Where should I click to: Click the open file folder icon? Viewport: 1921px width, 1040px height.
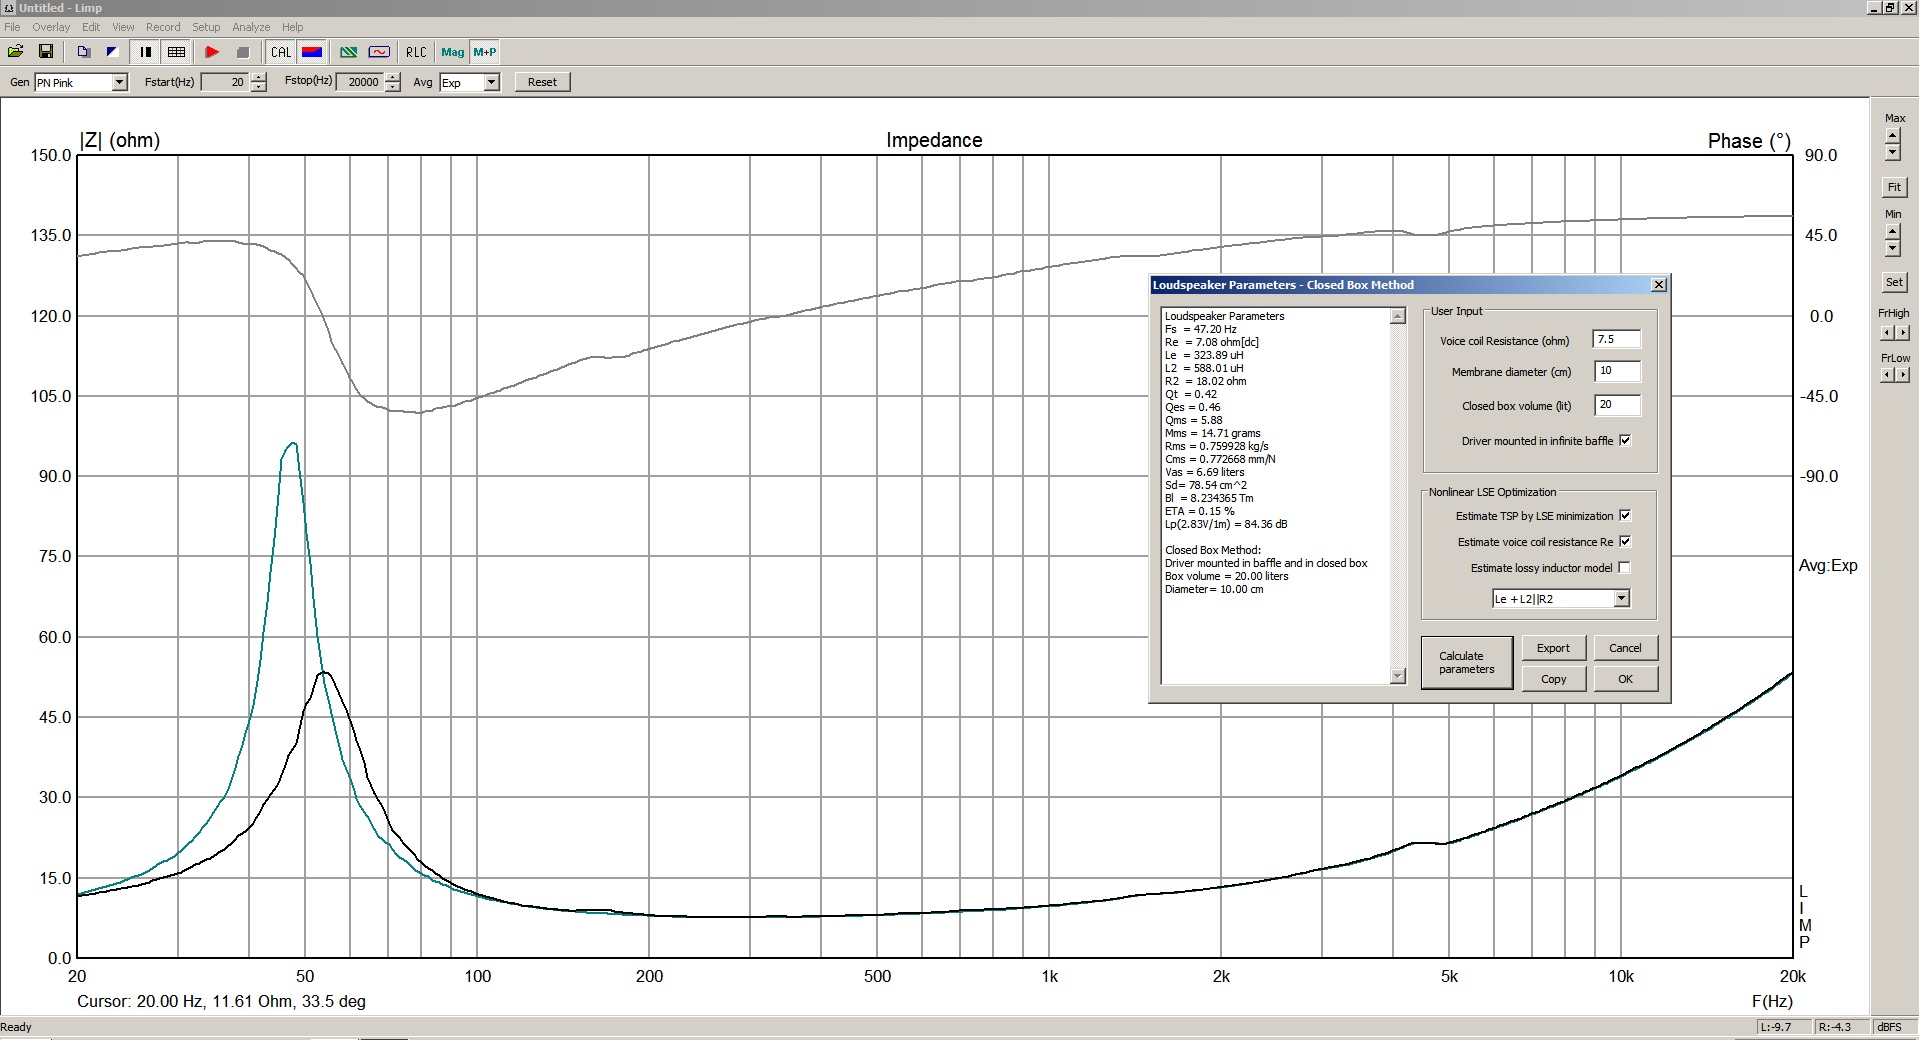[15, 52]
